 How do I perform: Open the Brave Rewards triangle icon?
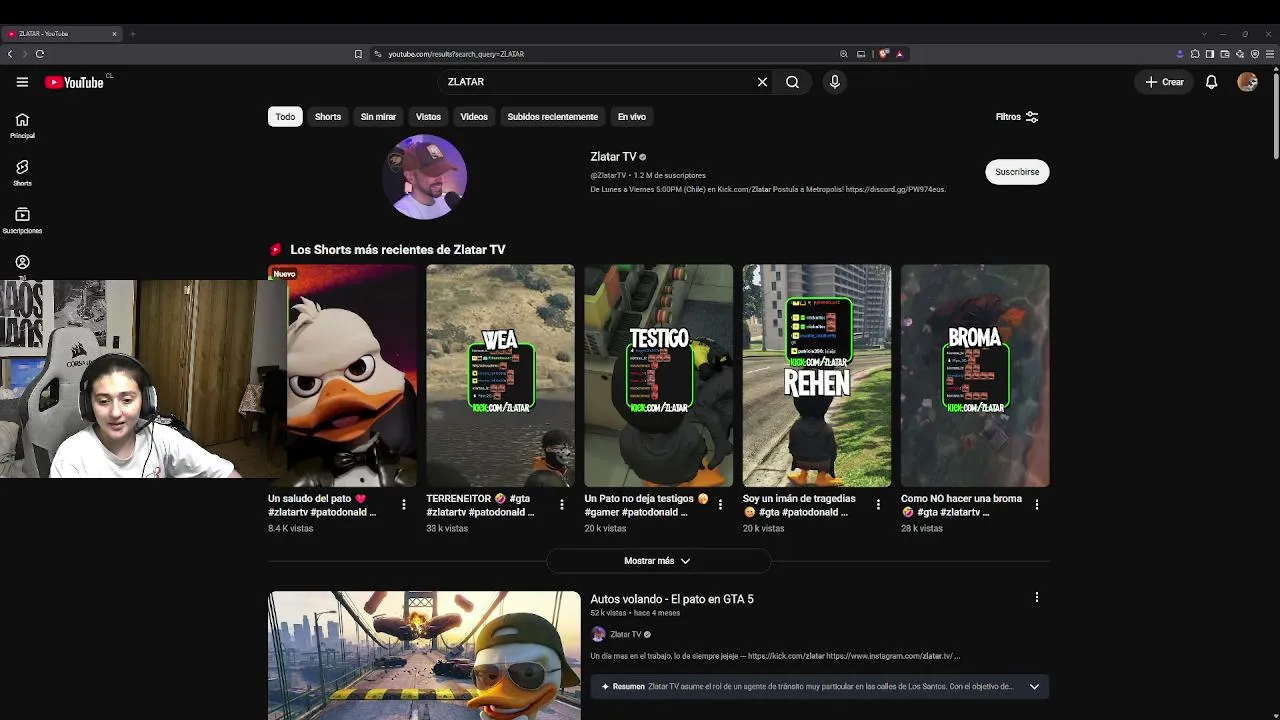pyautogui.click(x=900, y=54)
